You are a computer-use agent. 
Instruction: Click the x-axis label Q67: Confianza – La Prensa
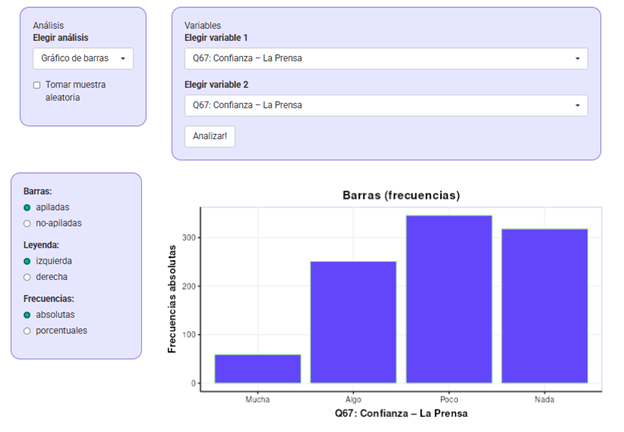401,413
